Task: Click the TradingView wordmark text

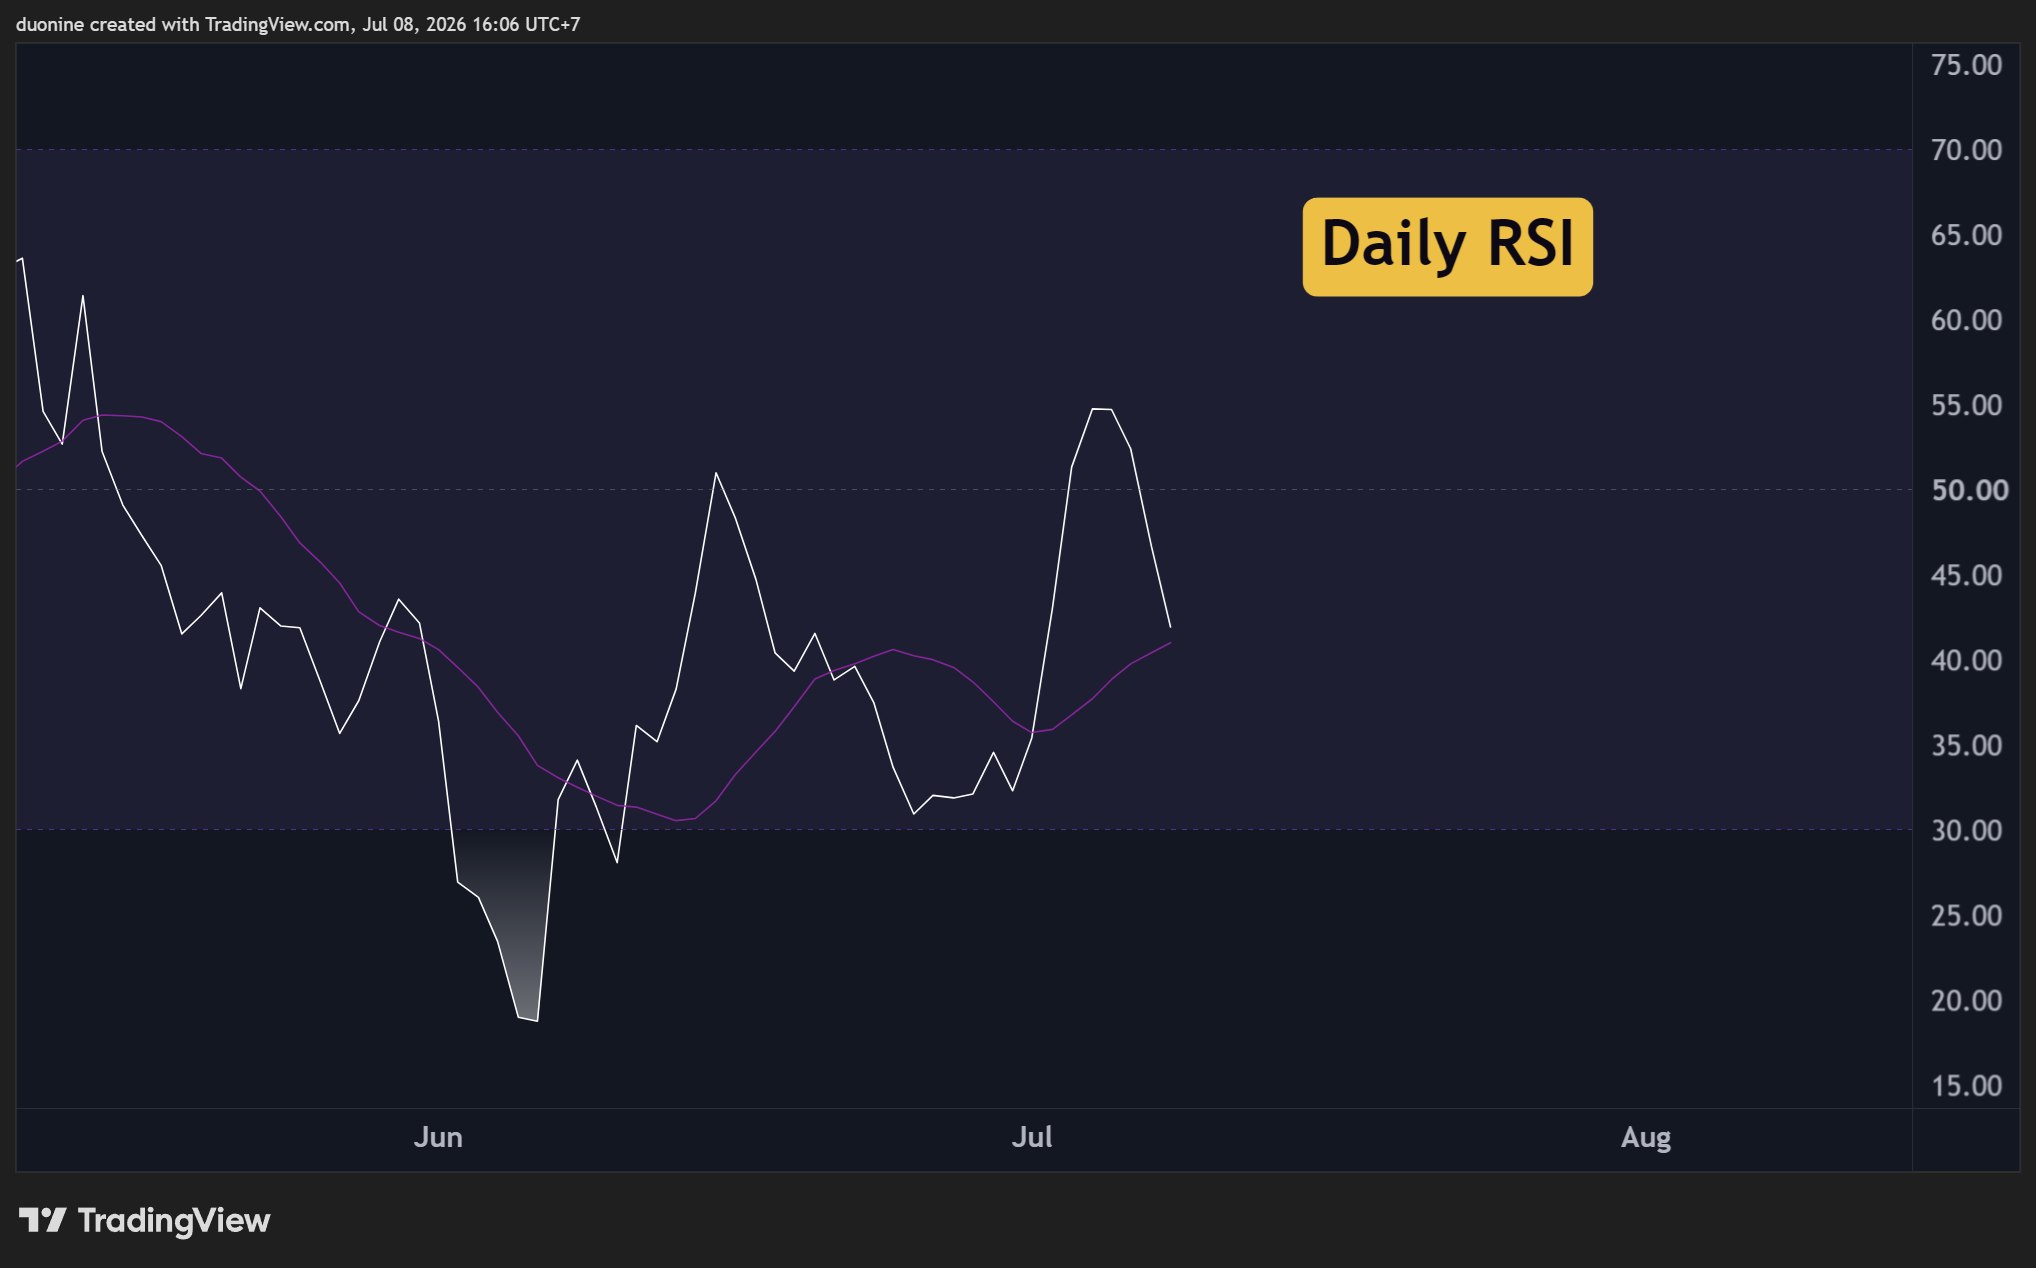Action: coord(174,1220)
